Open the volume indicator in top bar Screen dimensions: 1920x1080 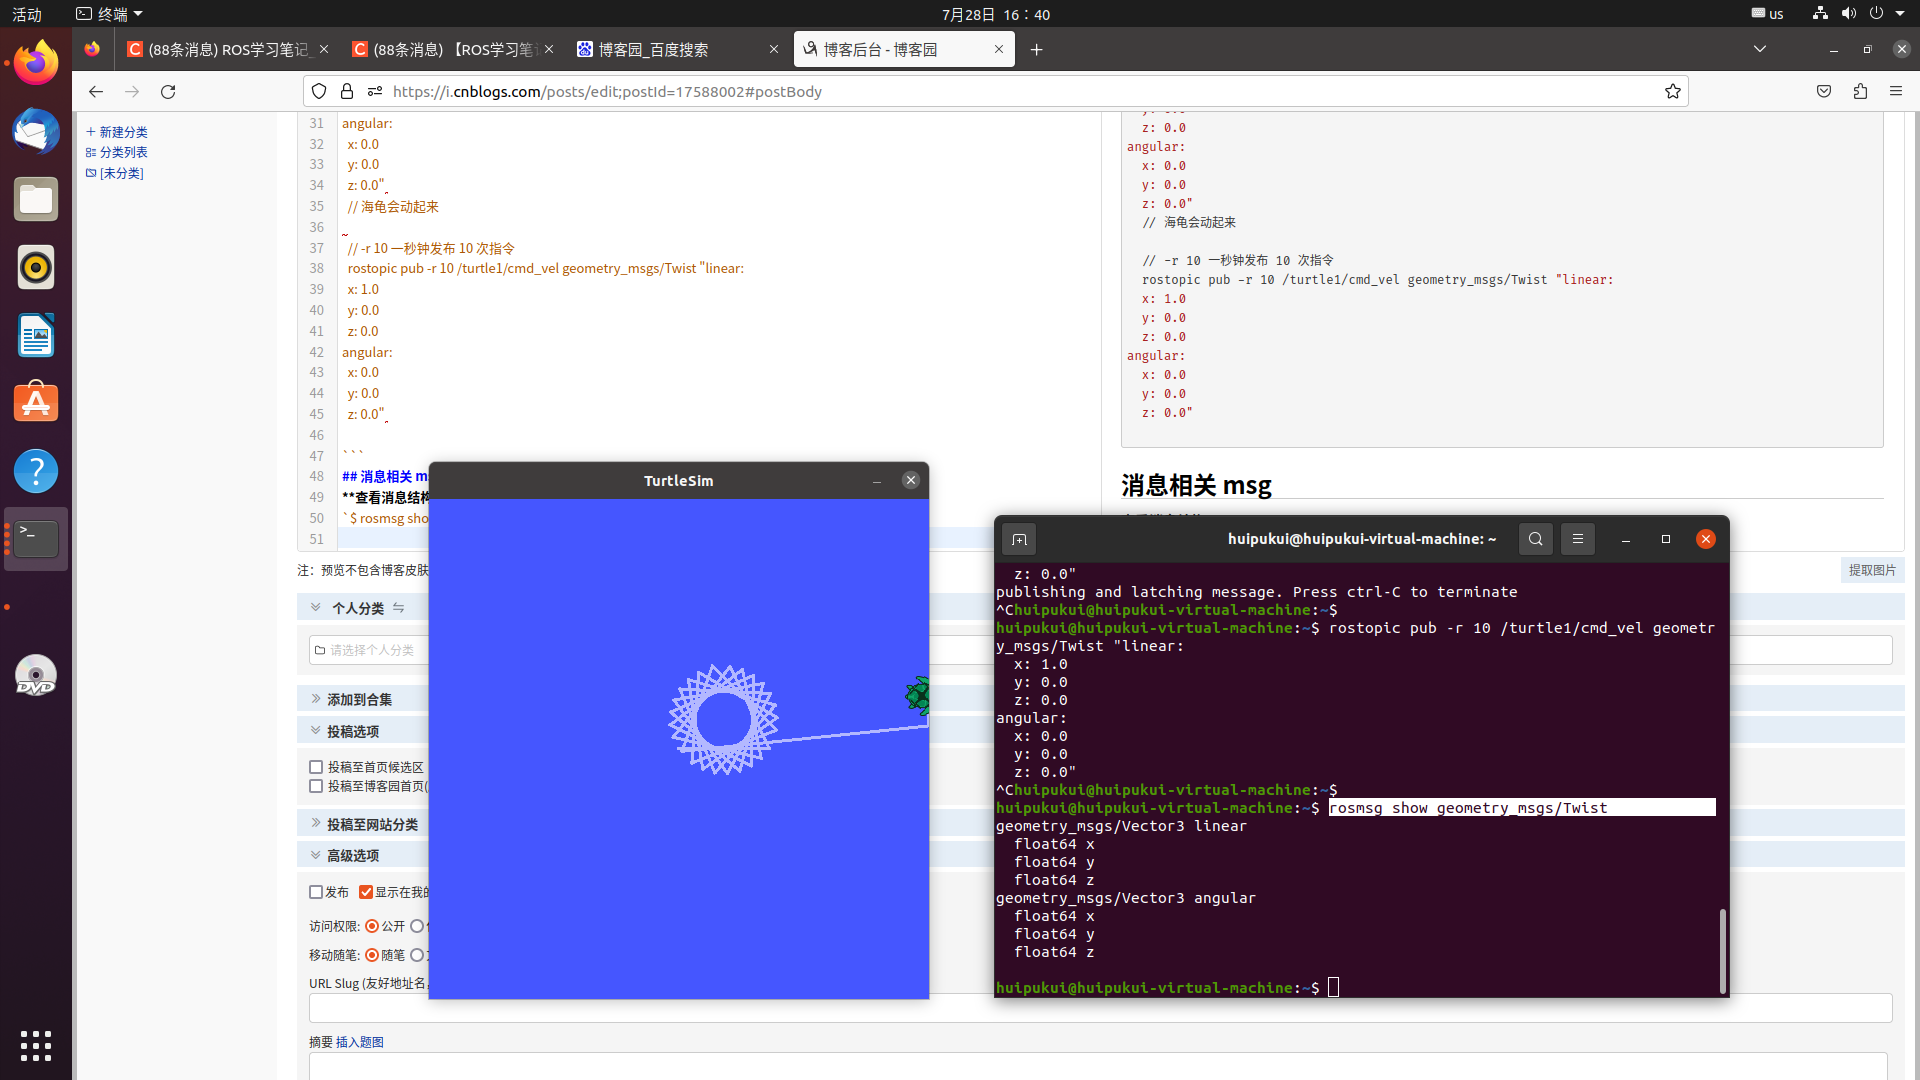1848,13
